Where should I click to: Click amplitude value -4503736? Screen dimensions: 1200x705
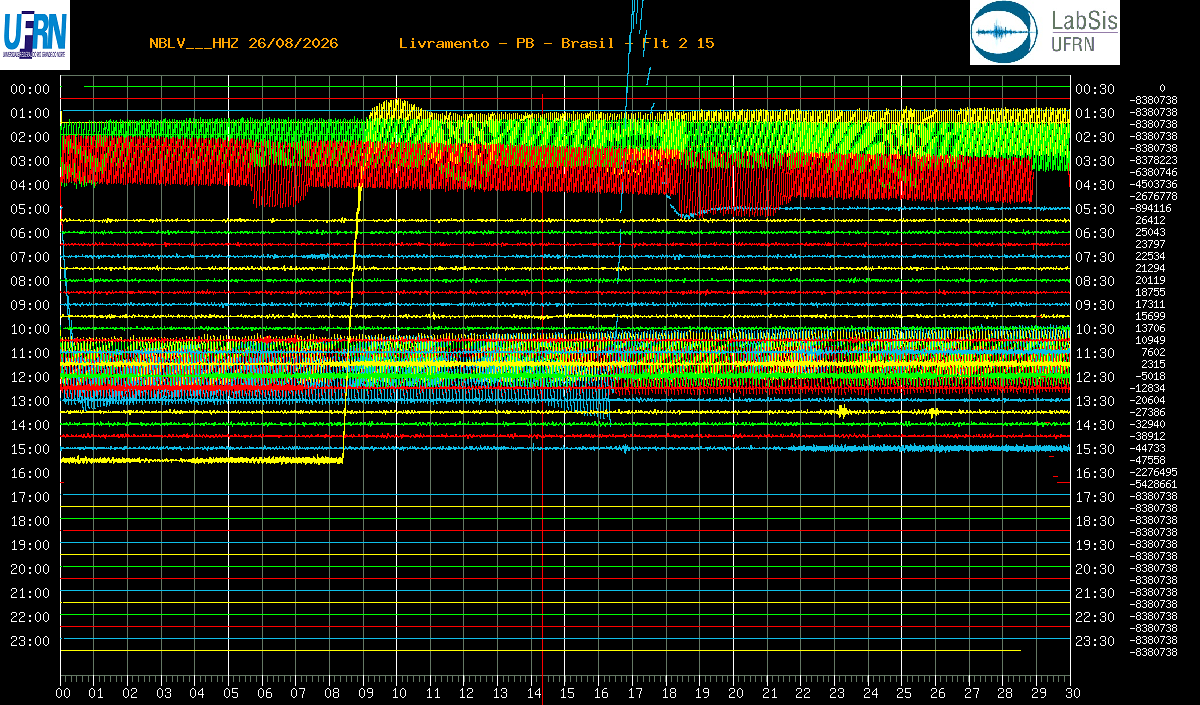click(1152, 184)
